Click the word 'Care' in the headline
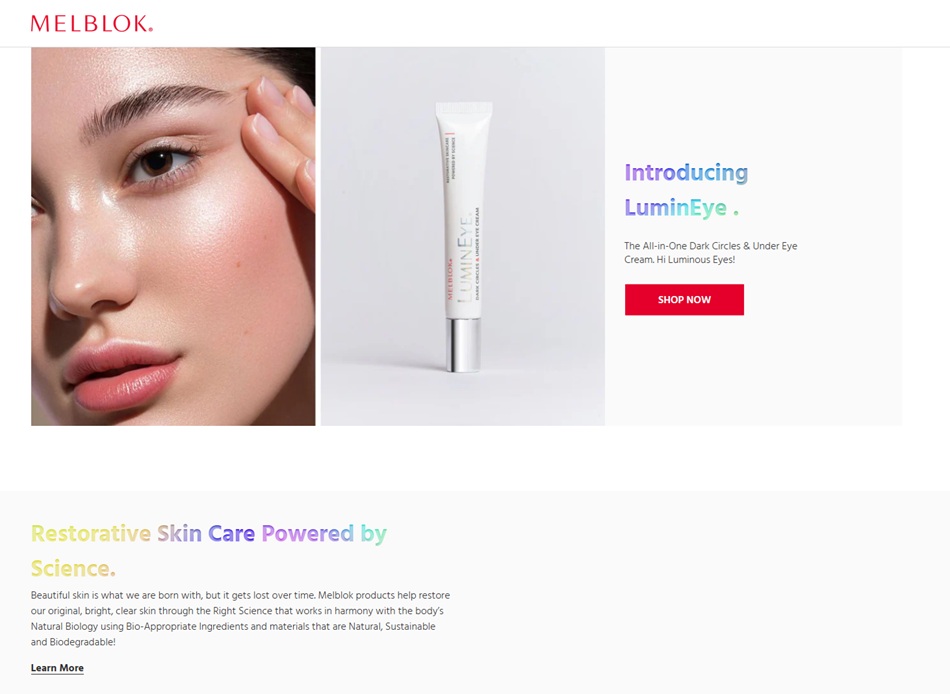 231,534
